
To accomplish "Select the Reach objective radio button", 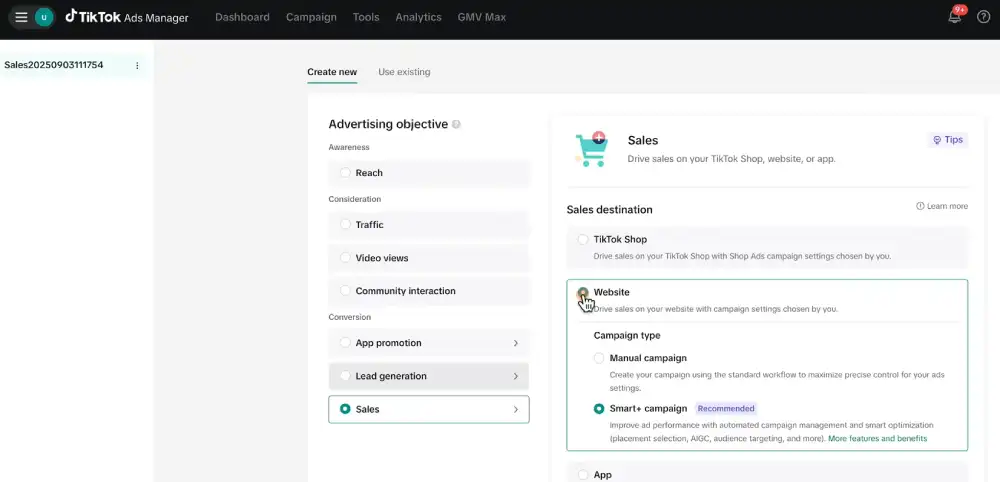I will click(x=345, y=173).
